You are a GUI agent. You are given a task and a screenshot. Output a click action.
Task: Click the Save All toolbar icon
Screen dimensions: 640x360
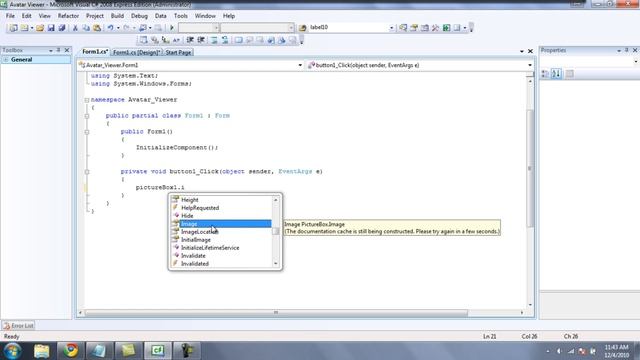[62, 28]
